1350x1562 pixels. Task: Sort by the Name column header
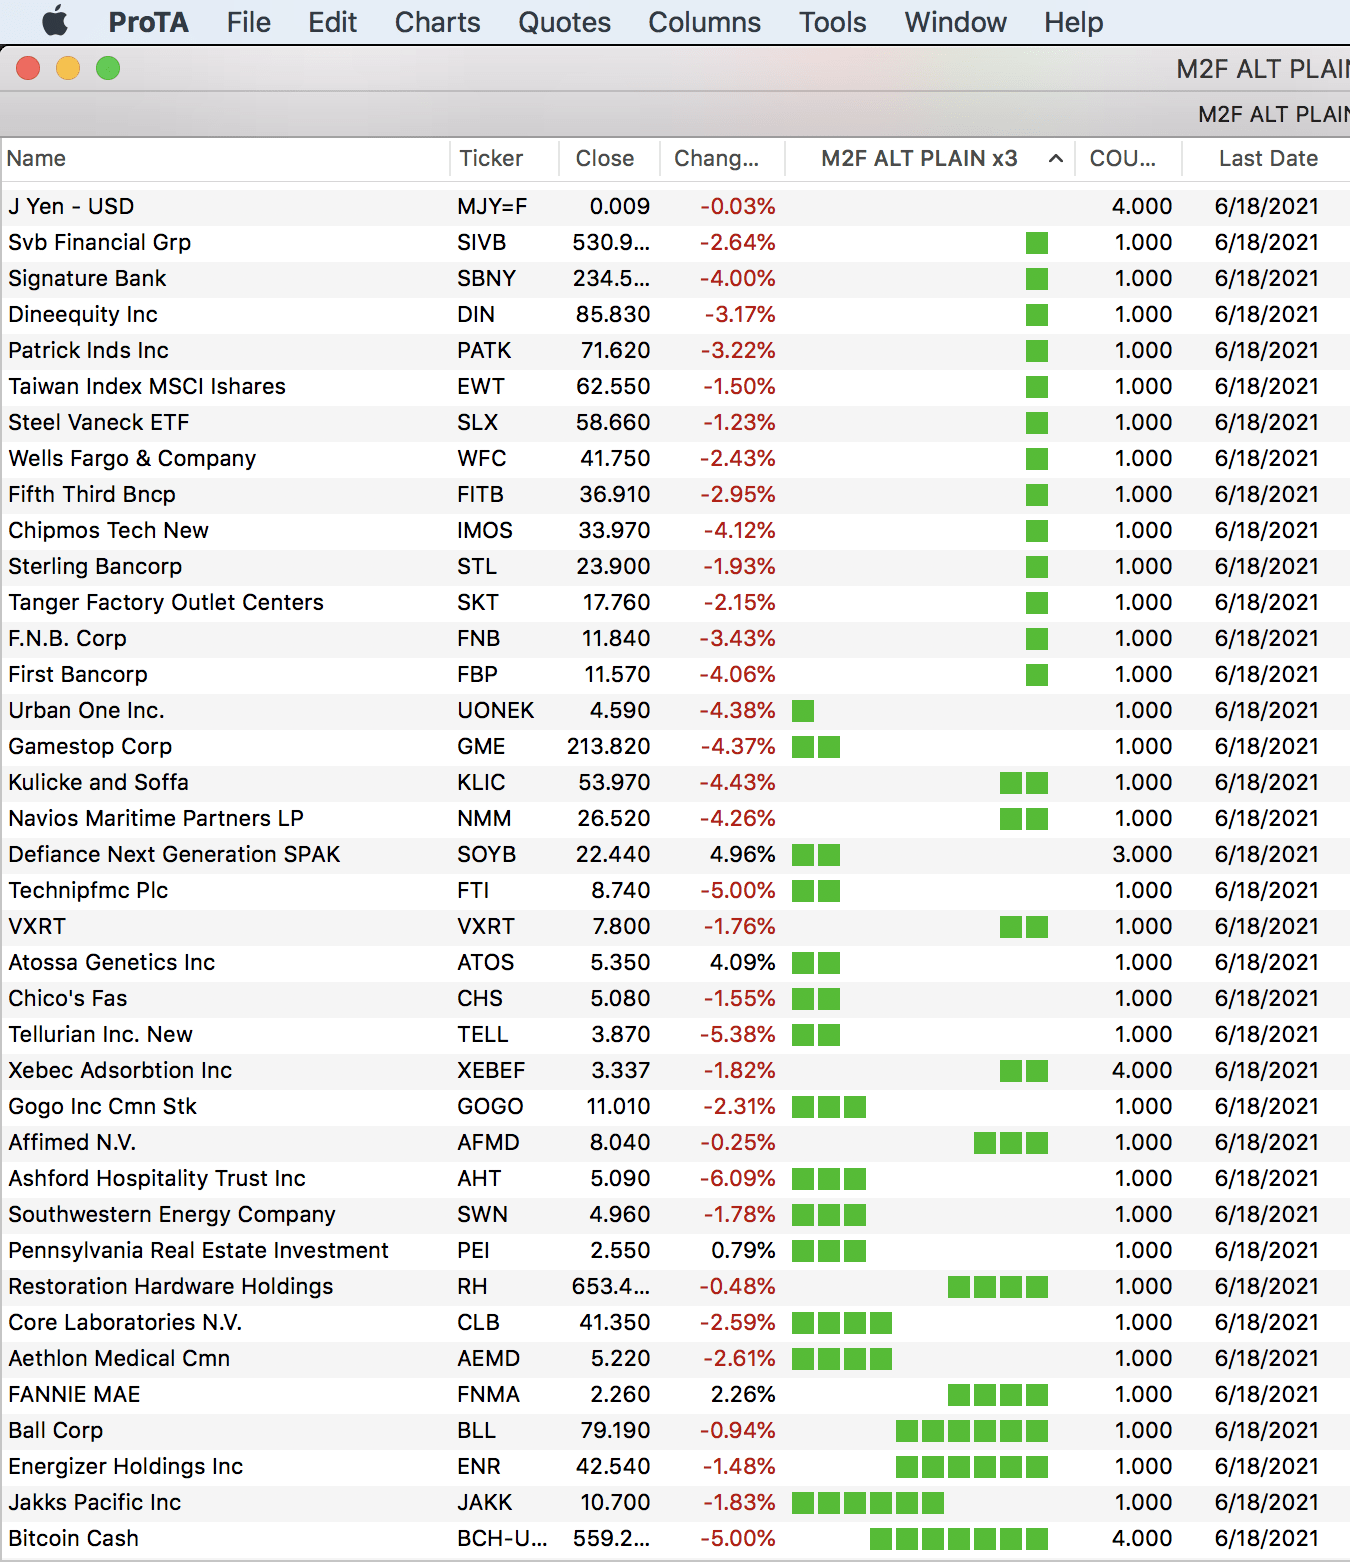pos(225,158)
